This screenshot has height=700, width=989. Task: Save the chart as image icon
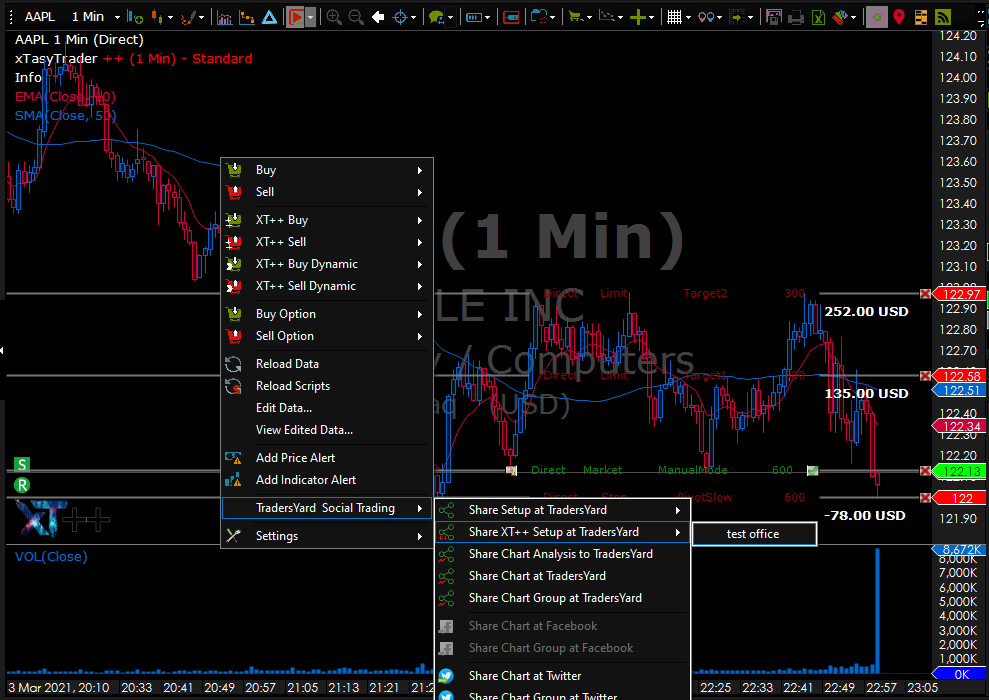click(x=774, y=17)
